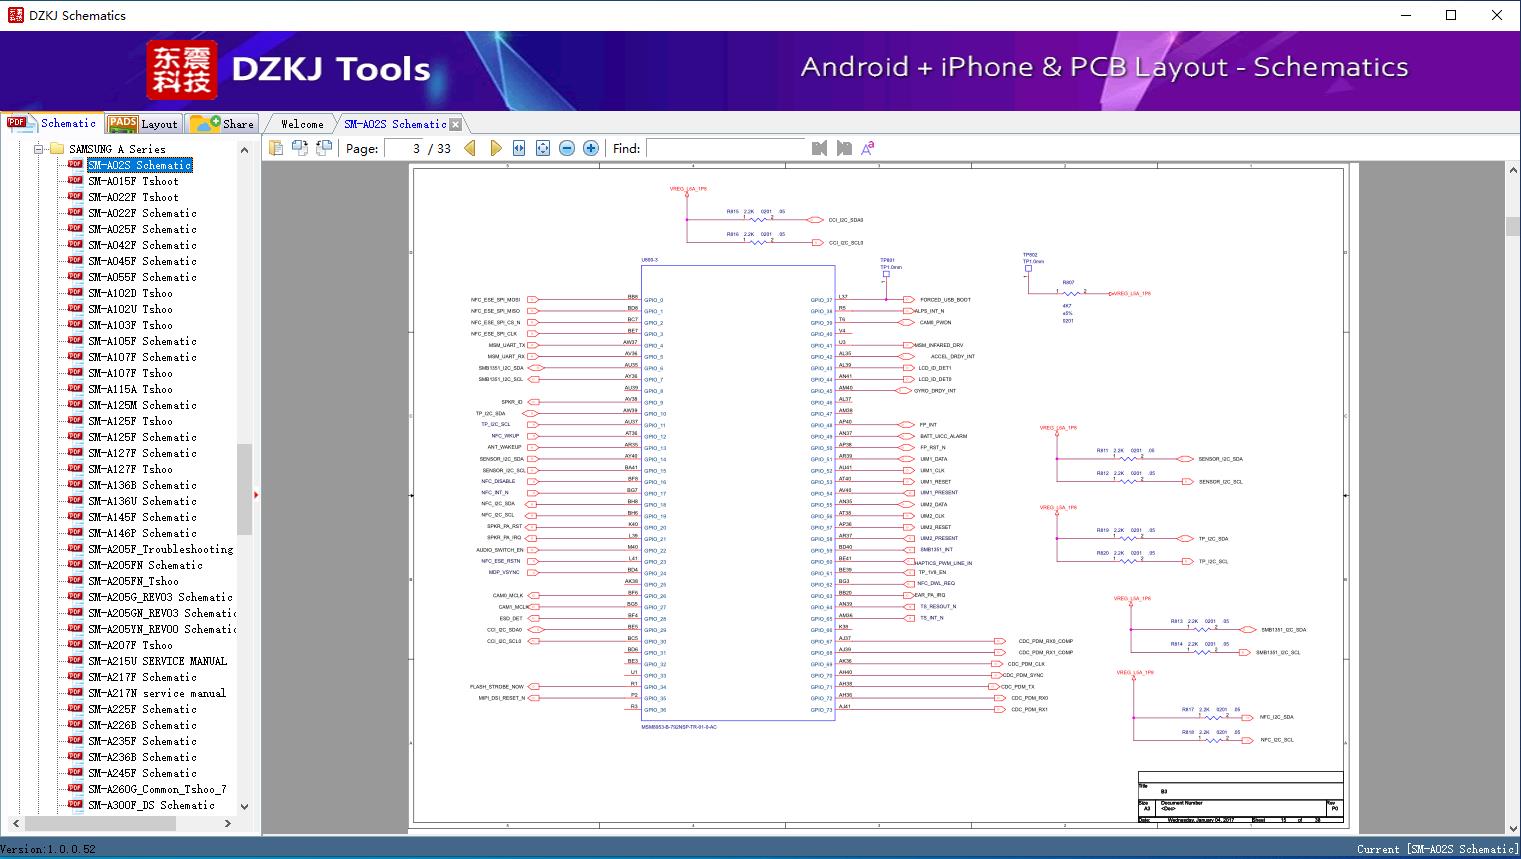Screen dimensions: 1521x859
Task: Toggle the match case search option icon
Action: (x=868, y=148)
